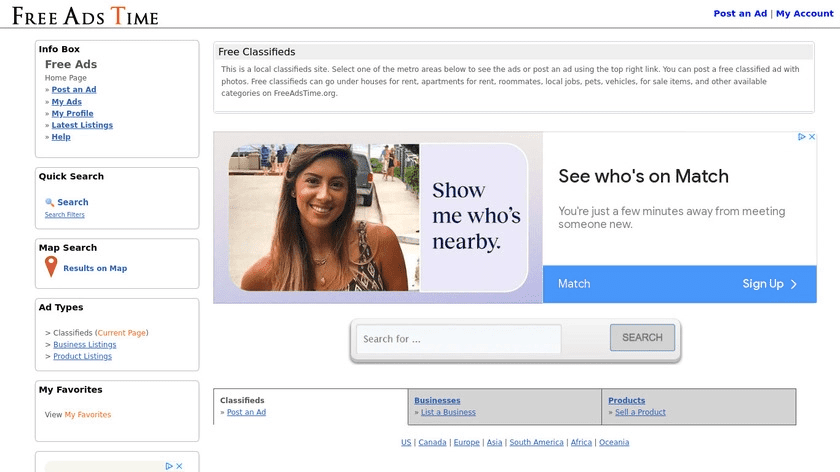Open Business Listings in Ad Types
The width and height of the screenshot is (840, 472).
tap(85, 344)
